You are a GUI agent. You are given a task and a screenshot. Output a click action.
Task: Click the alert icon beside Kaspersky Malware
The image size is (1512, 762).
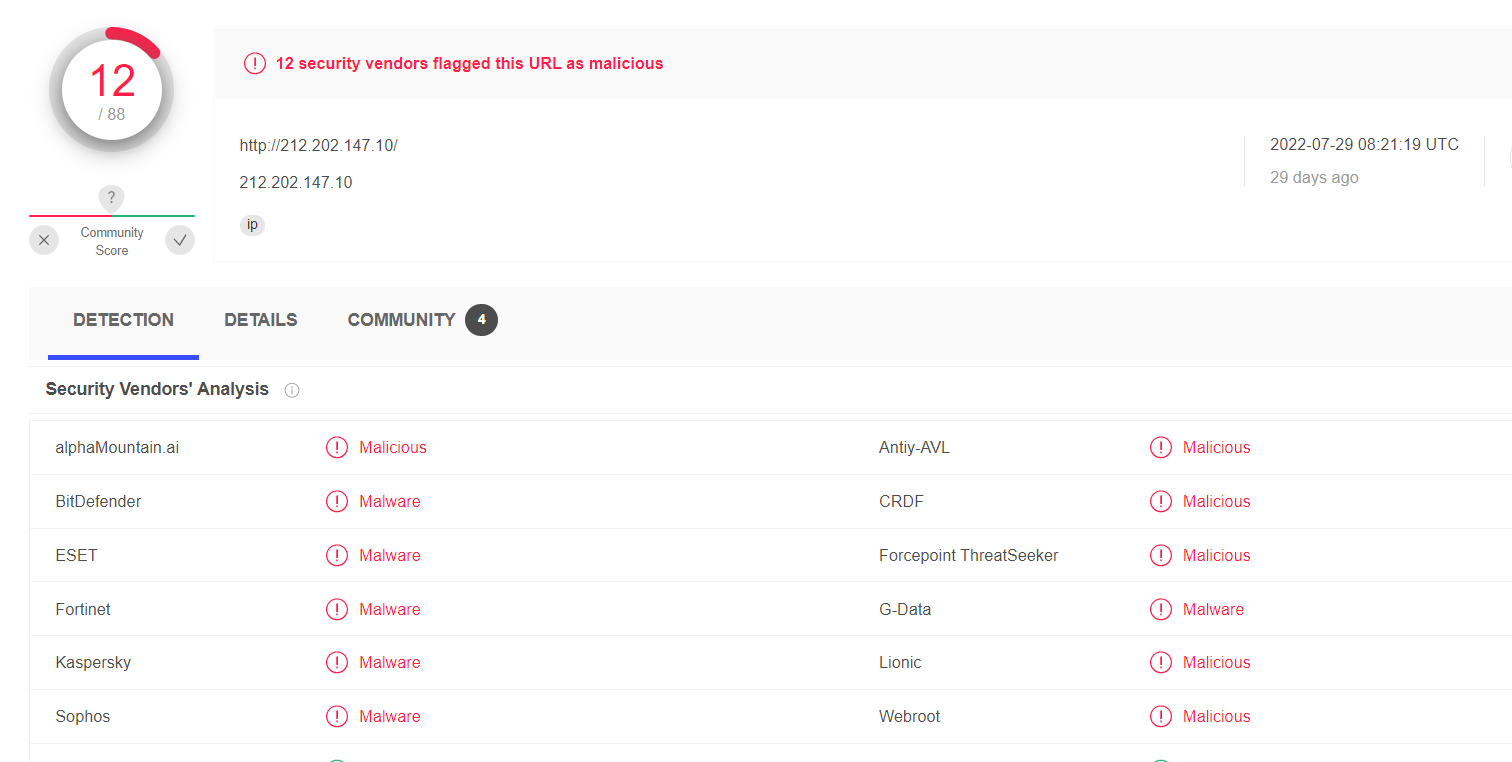click(337, 662)
